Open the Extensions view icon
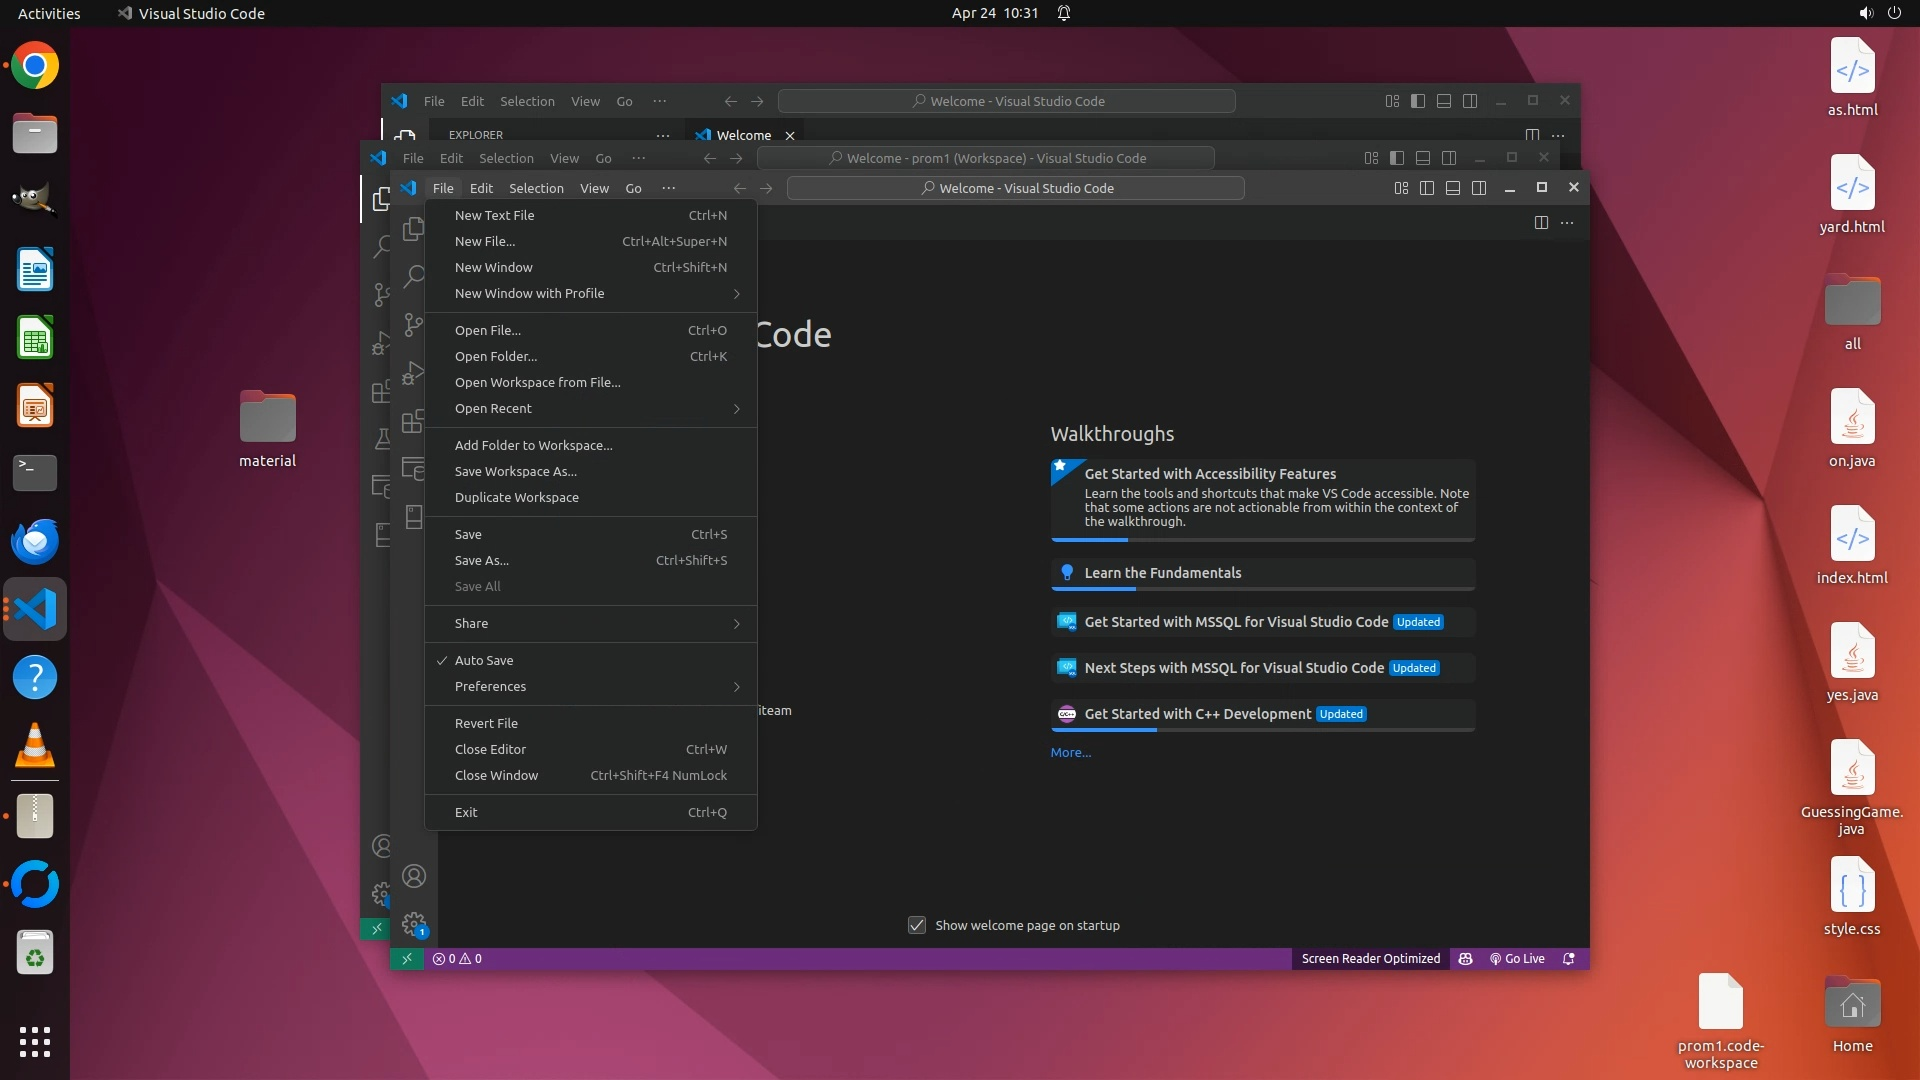Image resolution: width=1920 pixels, height=1080 pixels. click(413, 421)
